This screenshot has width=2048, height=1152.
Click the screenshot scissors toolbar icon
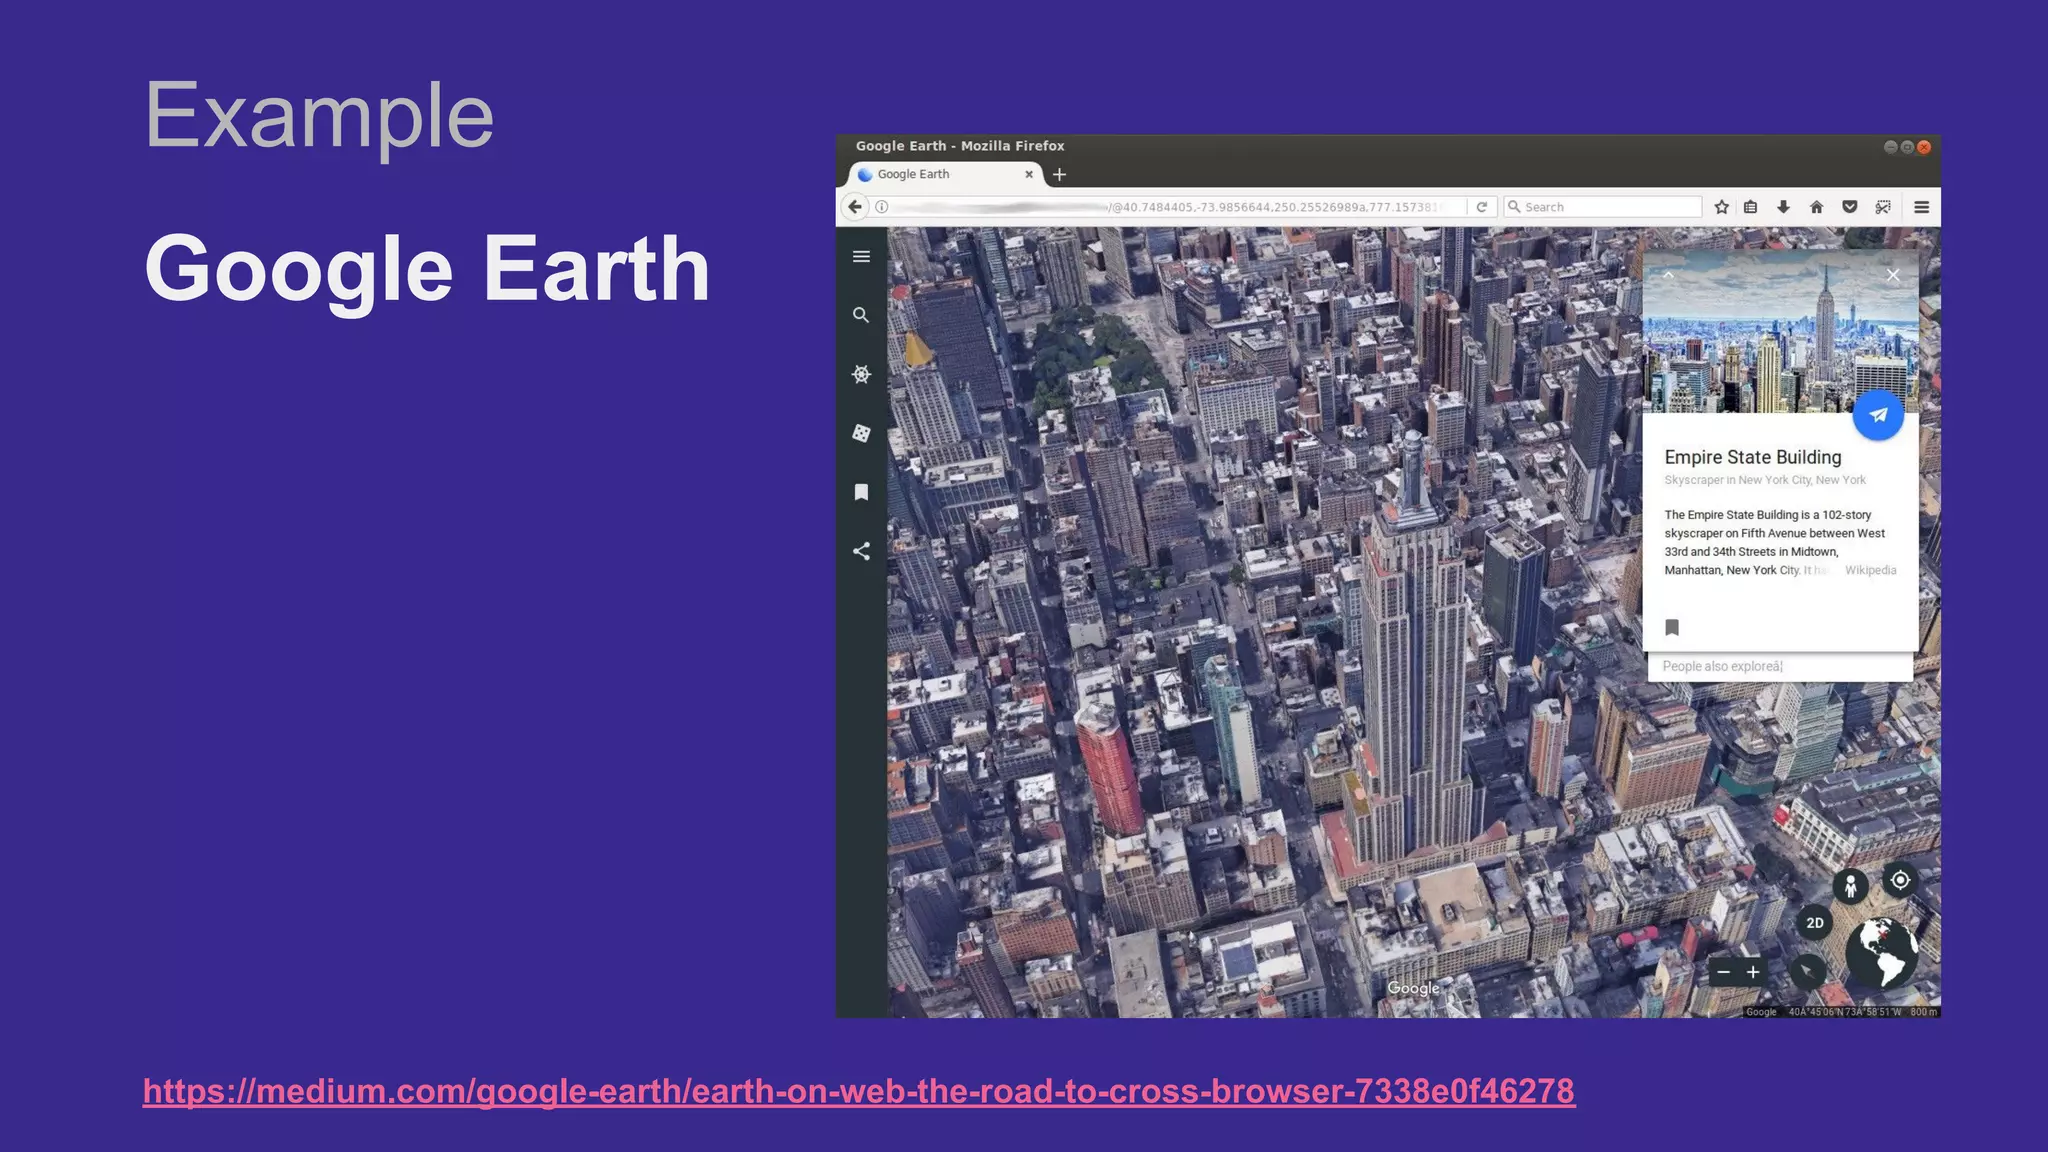coord(1883,207)
